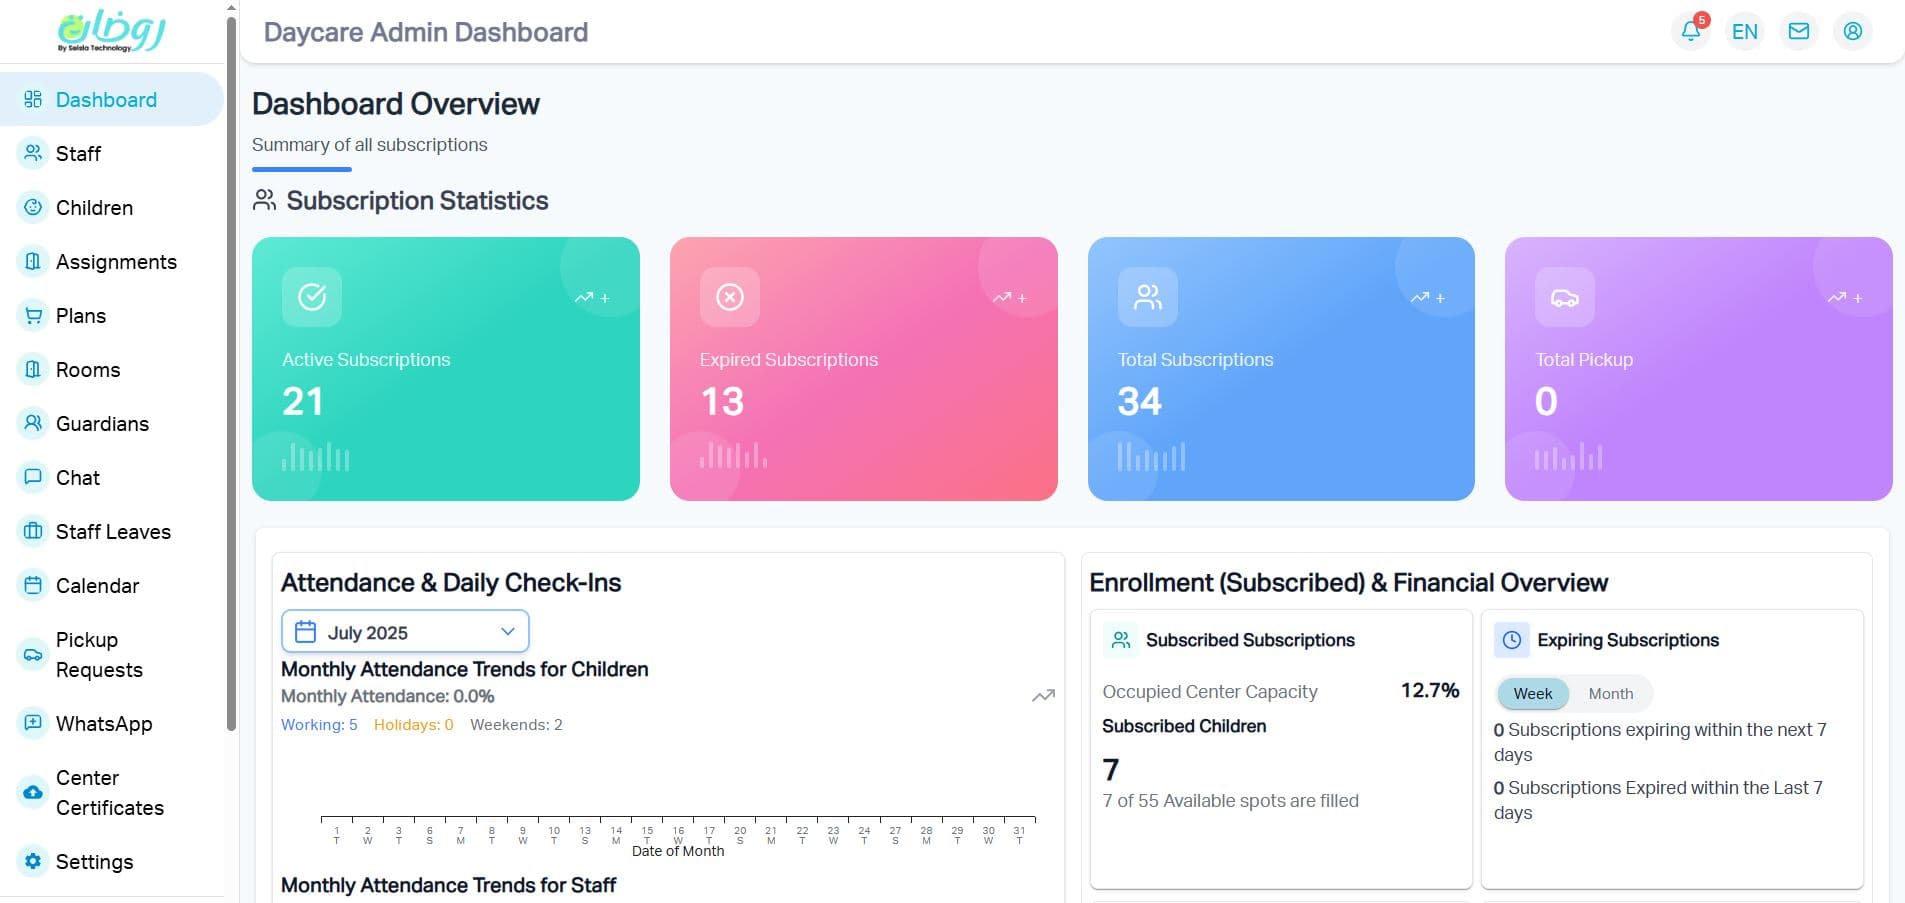Navigate to the Staff menu item
The height and width of the screenshot is (903, 1905).
tap(78, 153)
